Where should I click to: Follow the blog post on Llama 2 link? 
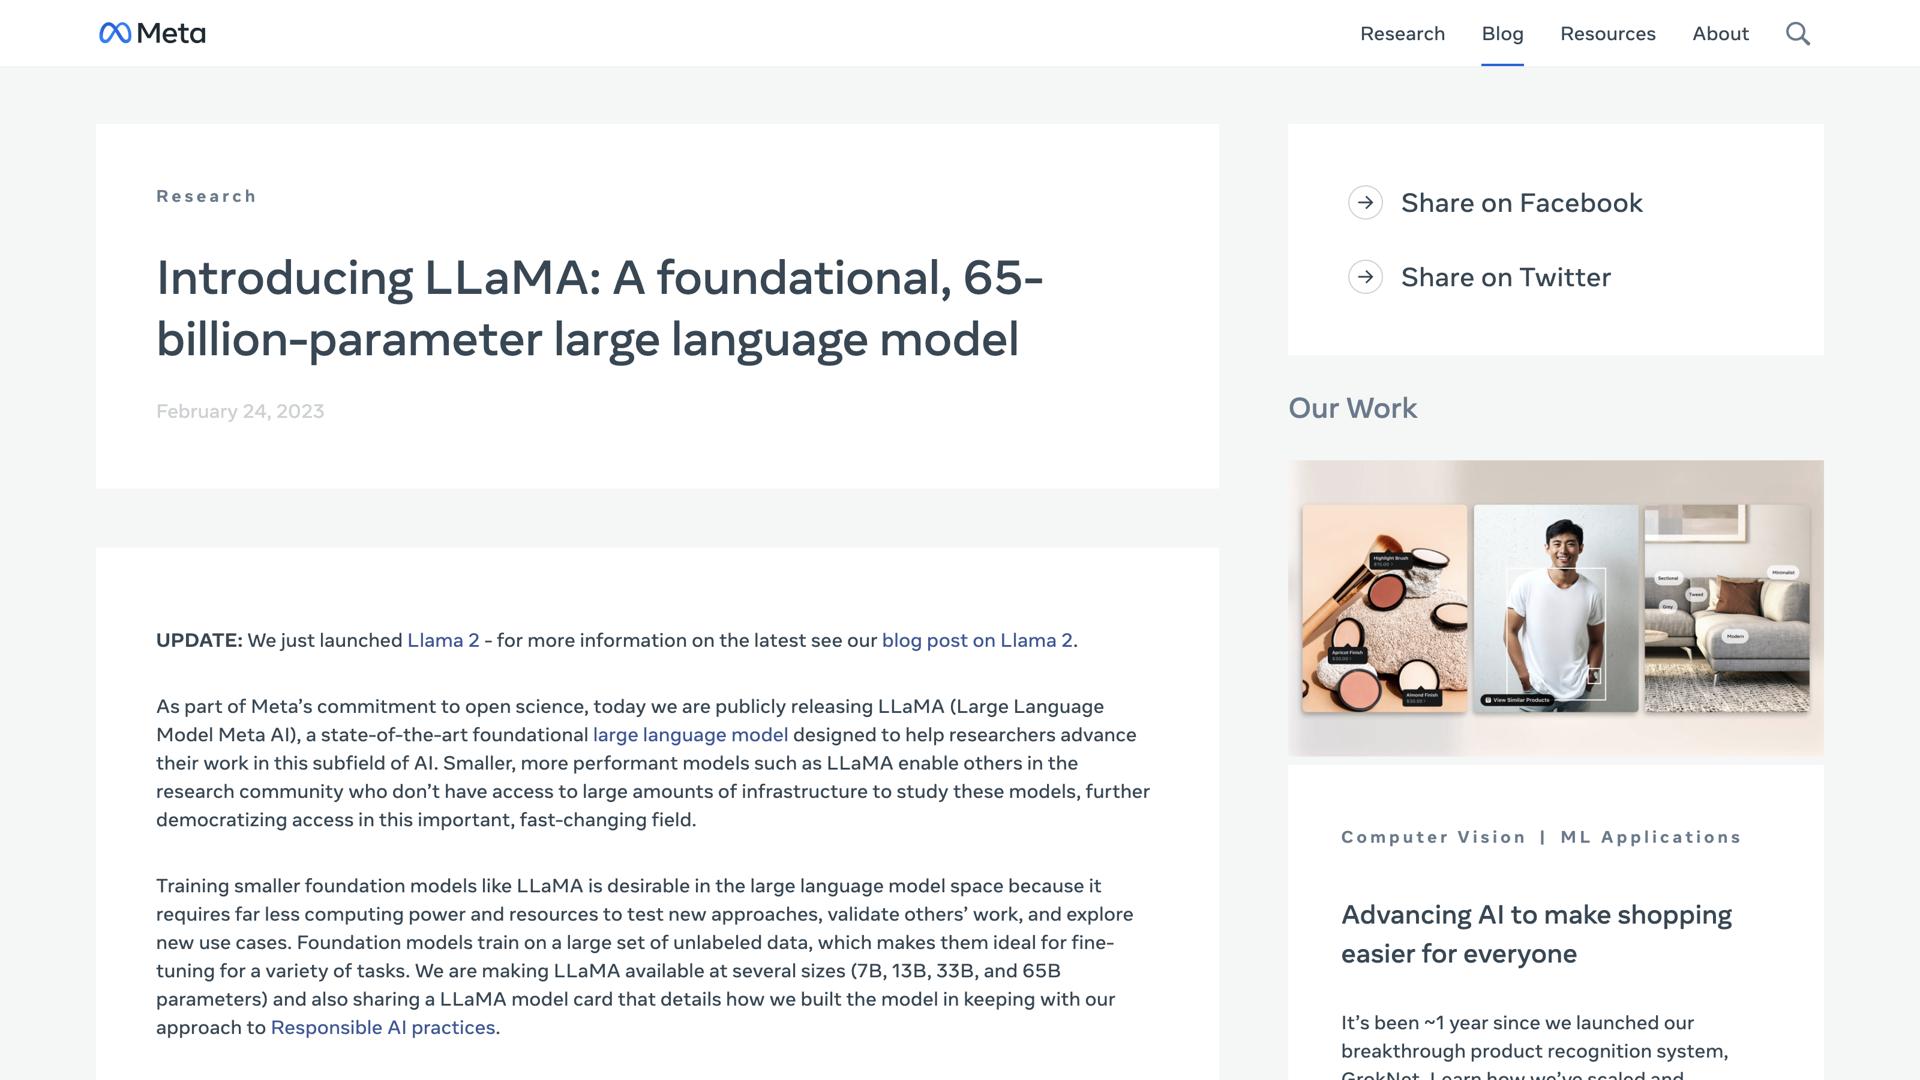click(x=976, y=641)
